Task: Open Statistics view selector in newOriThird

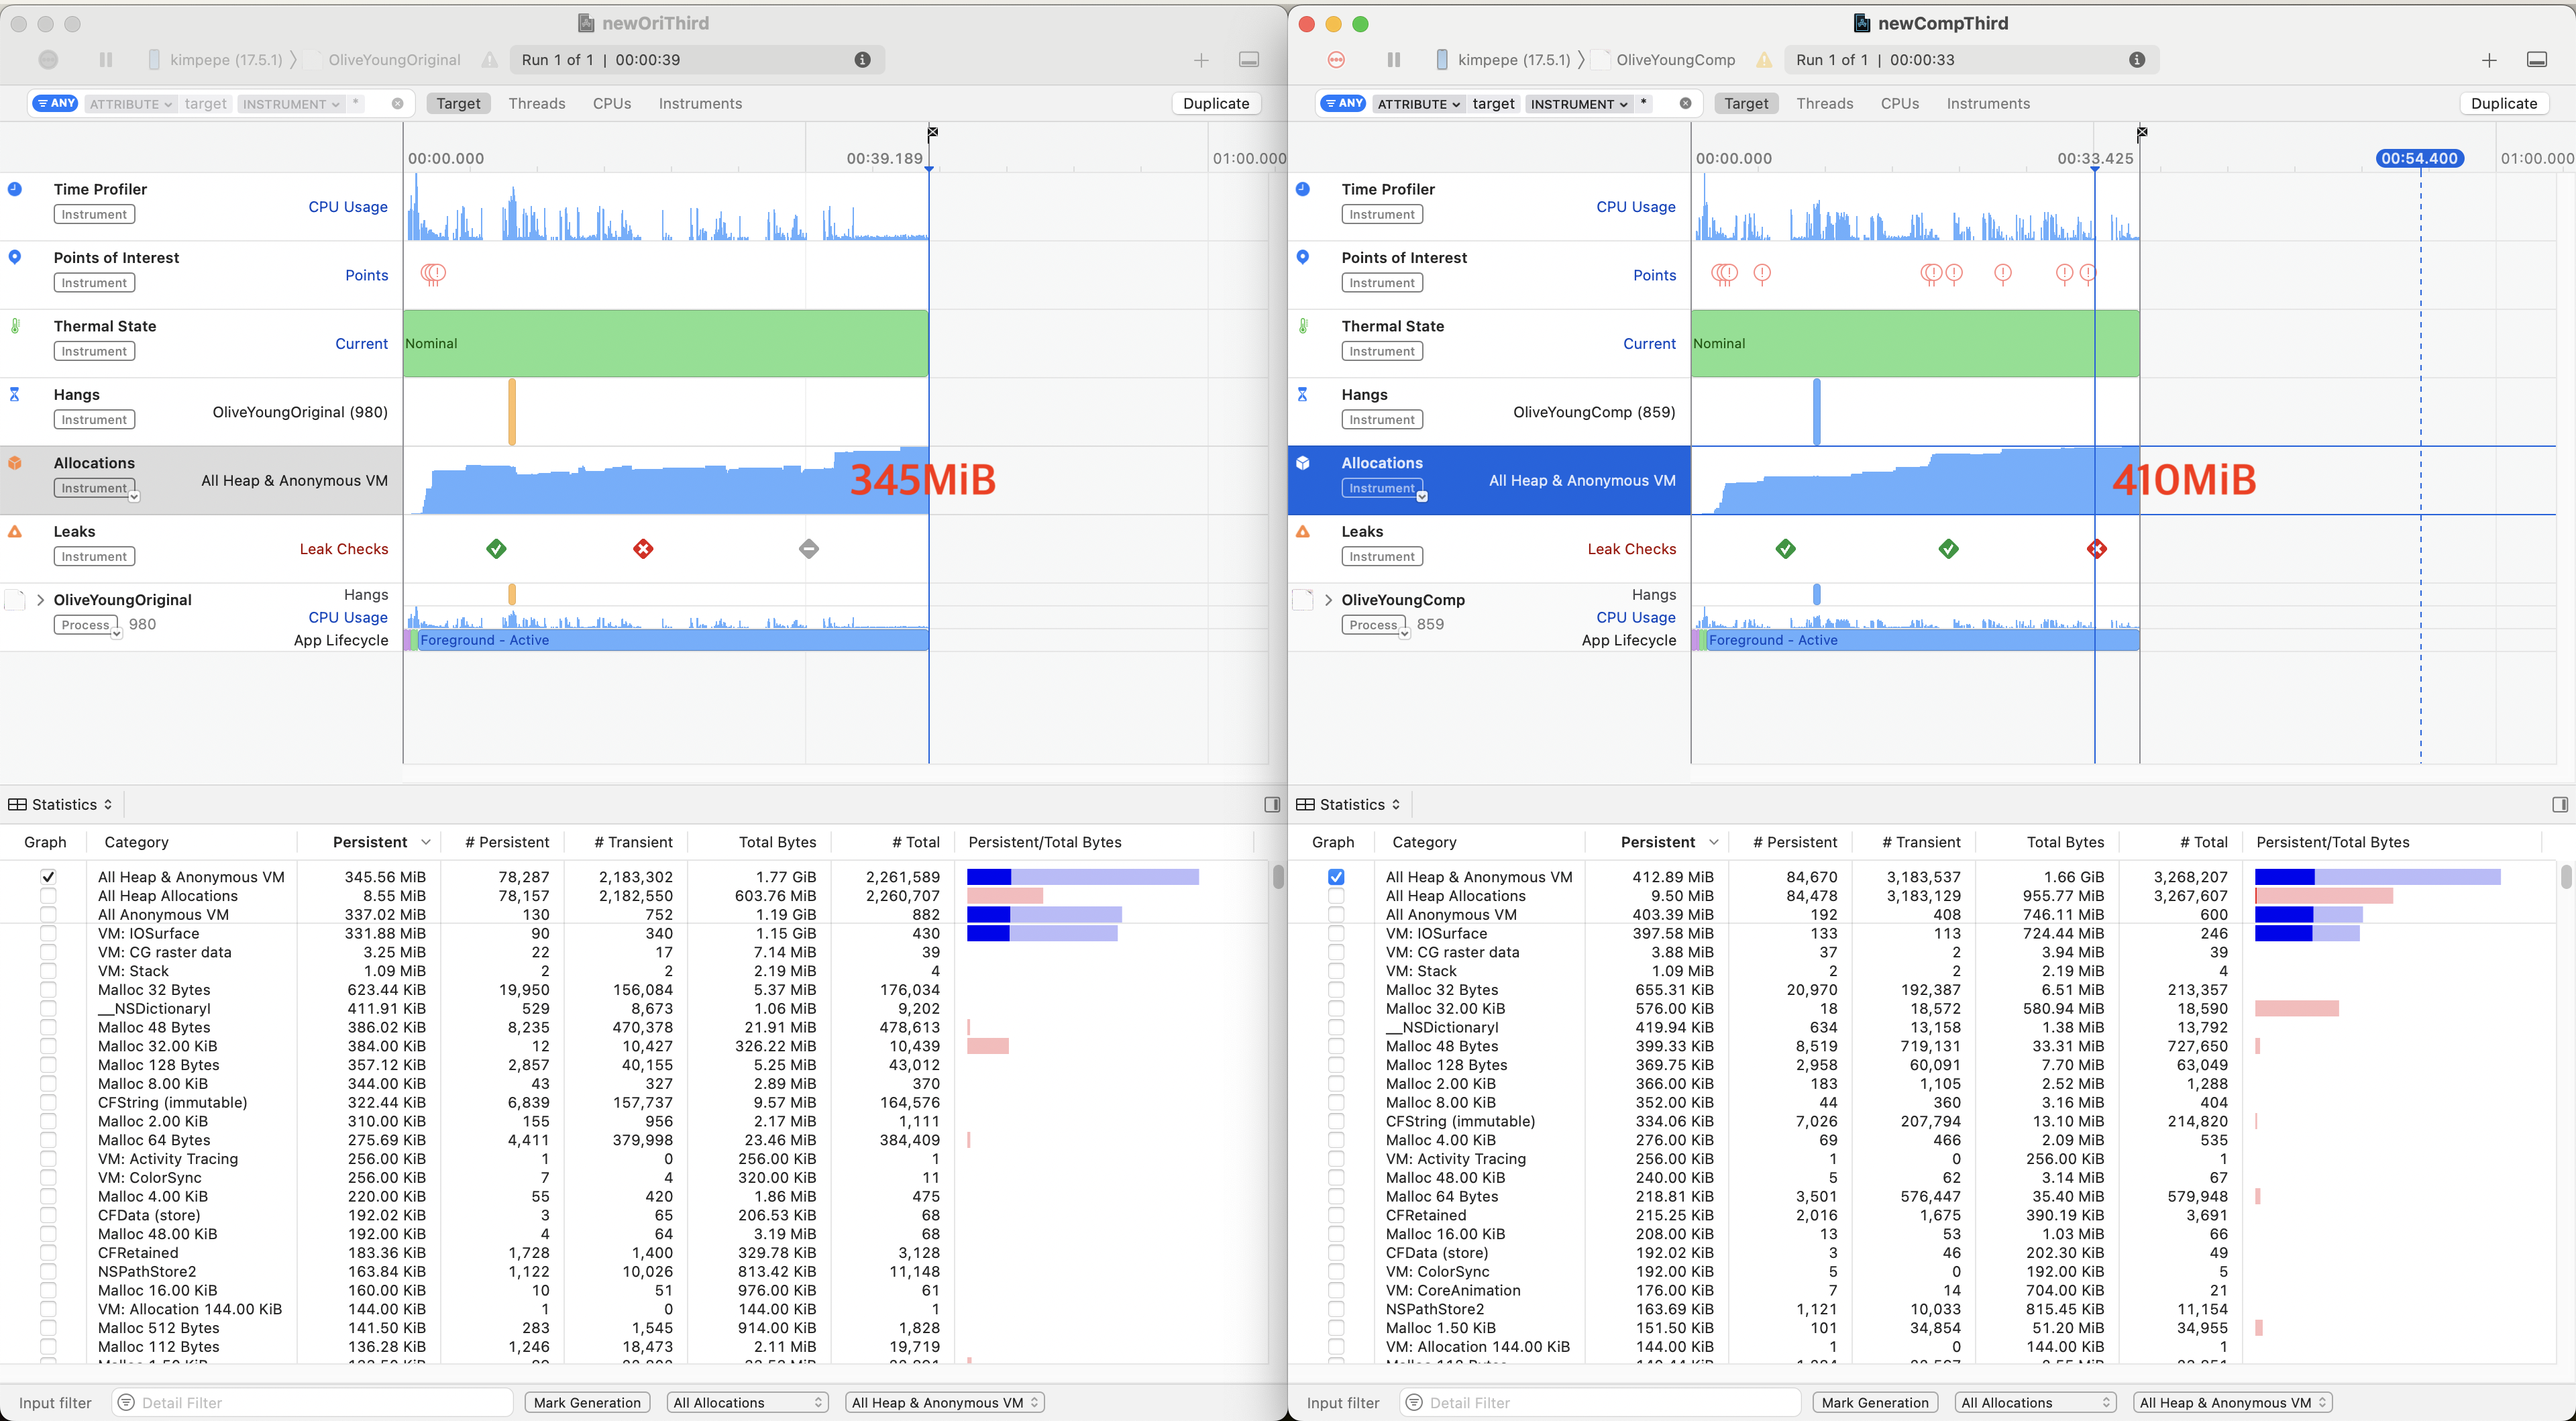Action: coord(61,805)
